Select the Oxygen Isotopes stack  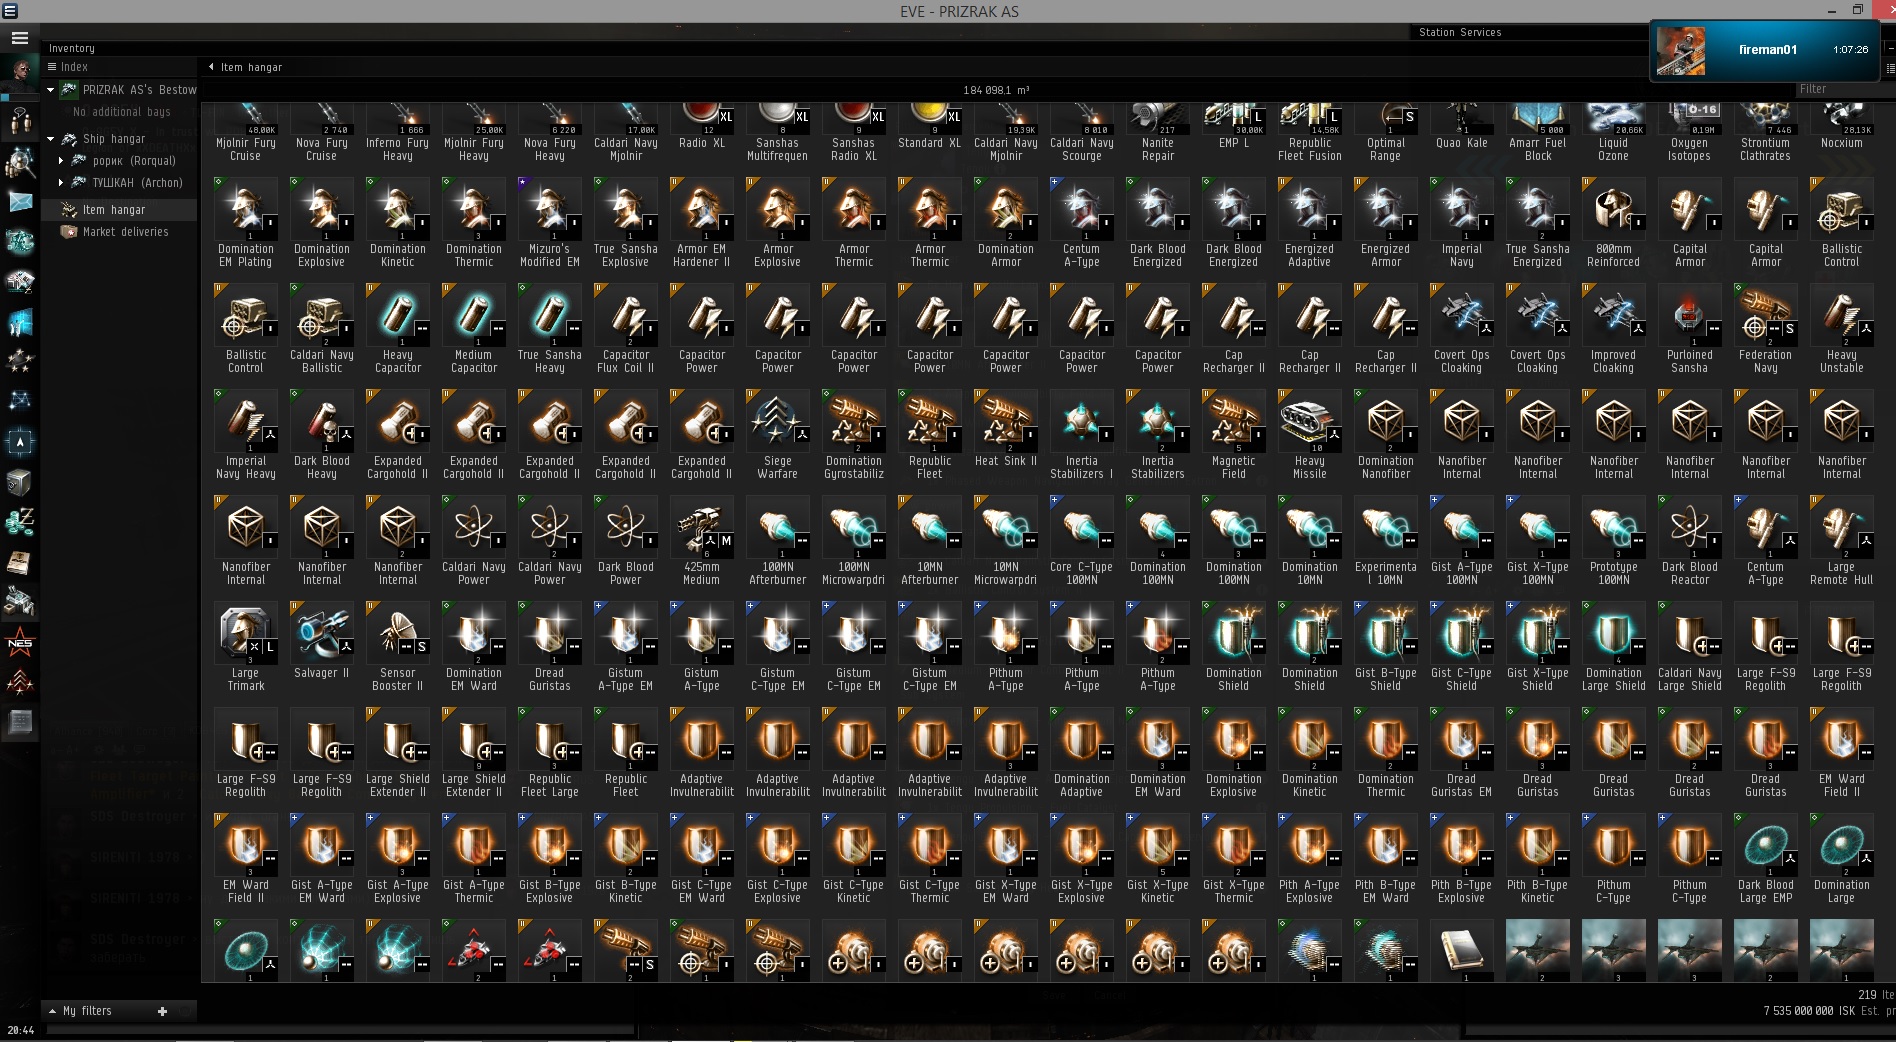[x=1690, y=132]
